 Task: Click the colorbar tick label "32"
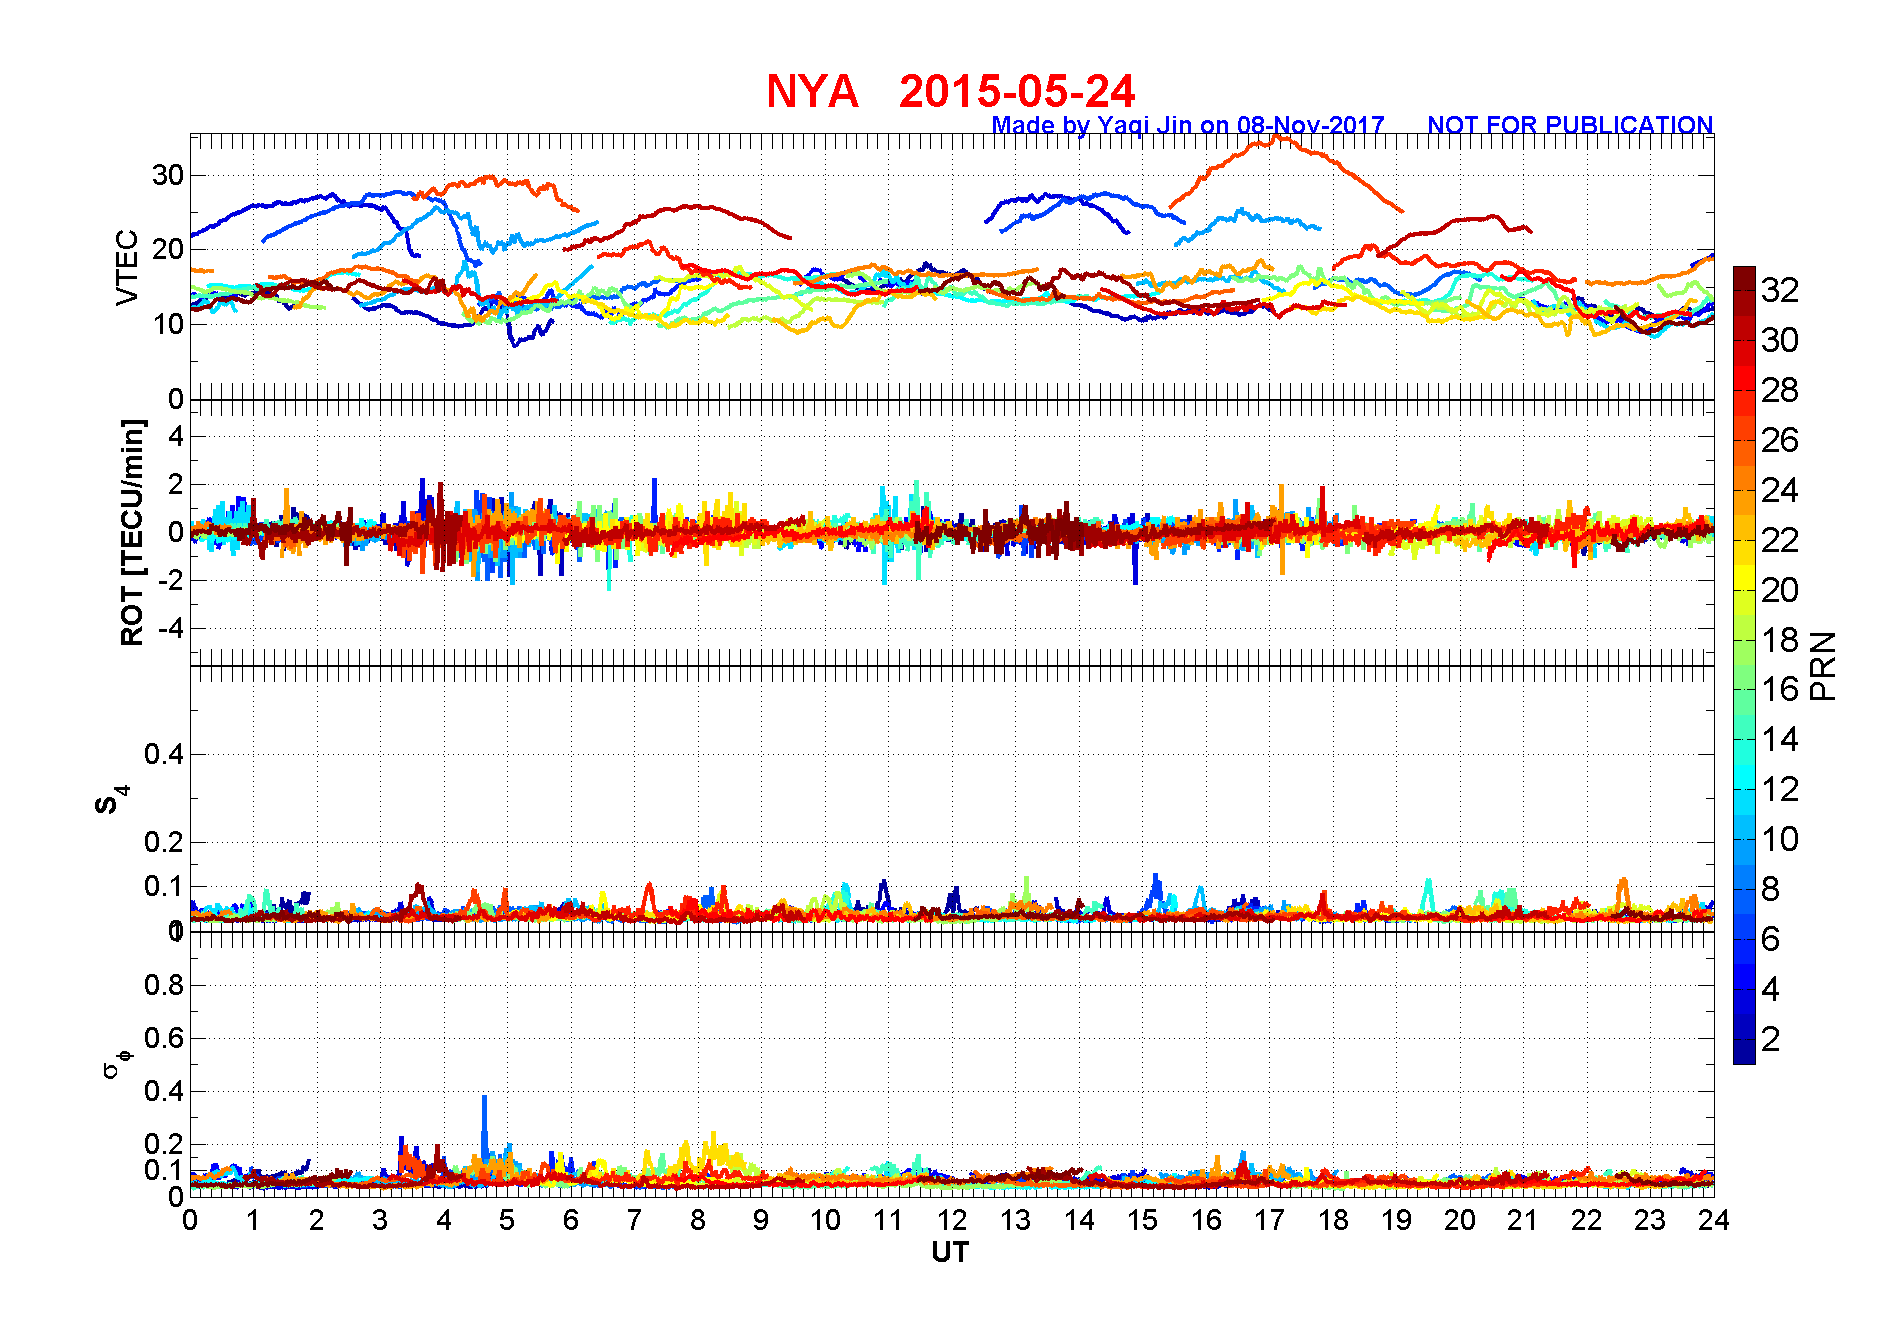(1780, 290)
